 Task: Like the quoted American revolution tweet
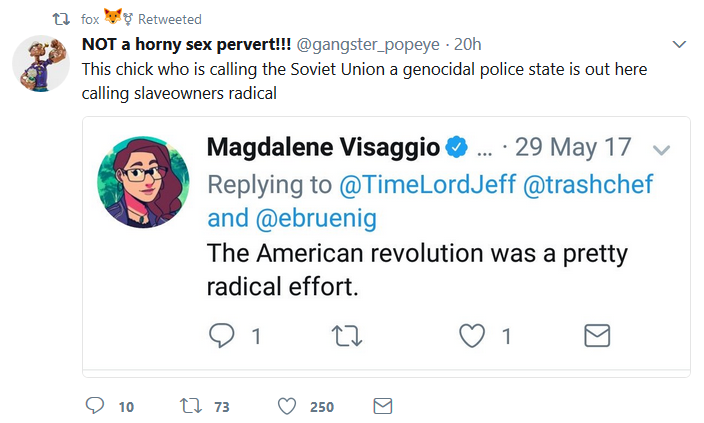click(471, 336)
